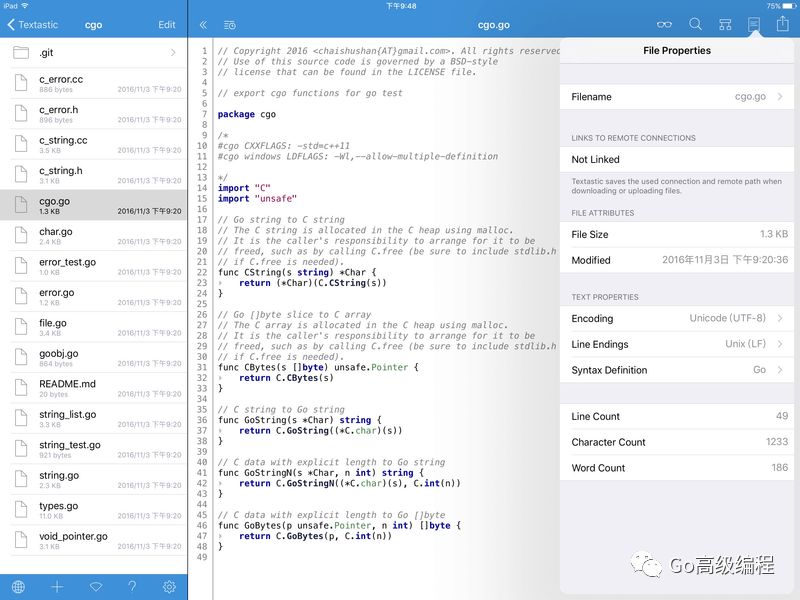
Task: Open the search magnifier icon
Action: [x=695, y=24]
